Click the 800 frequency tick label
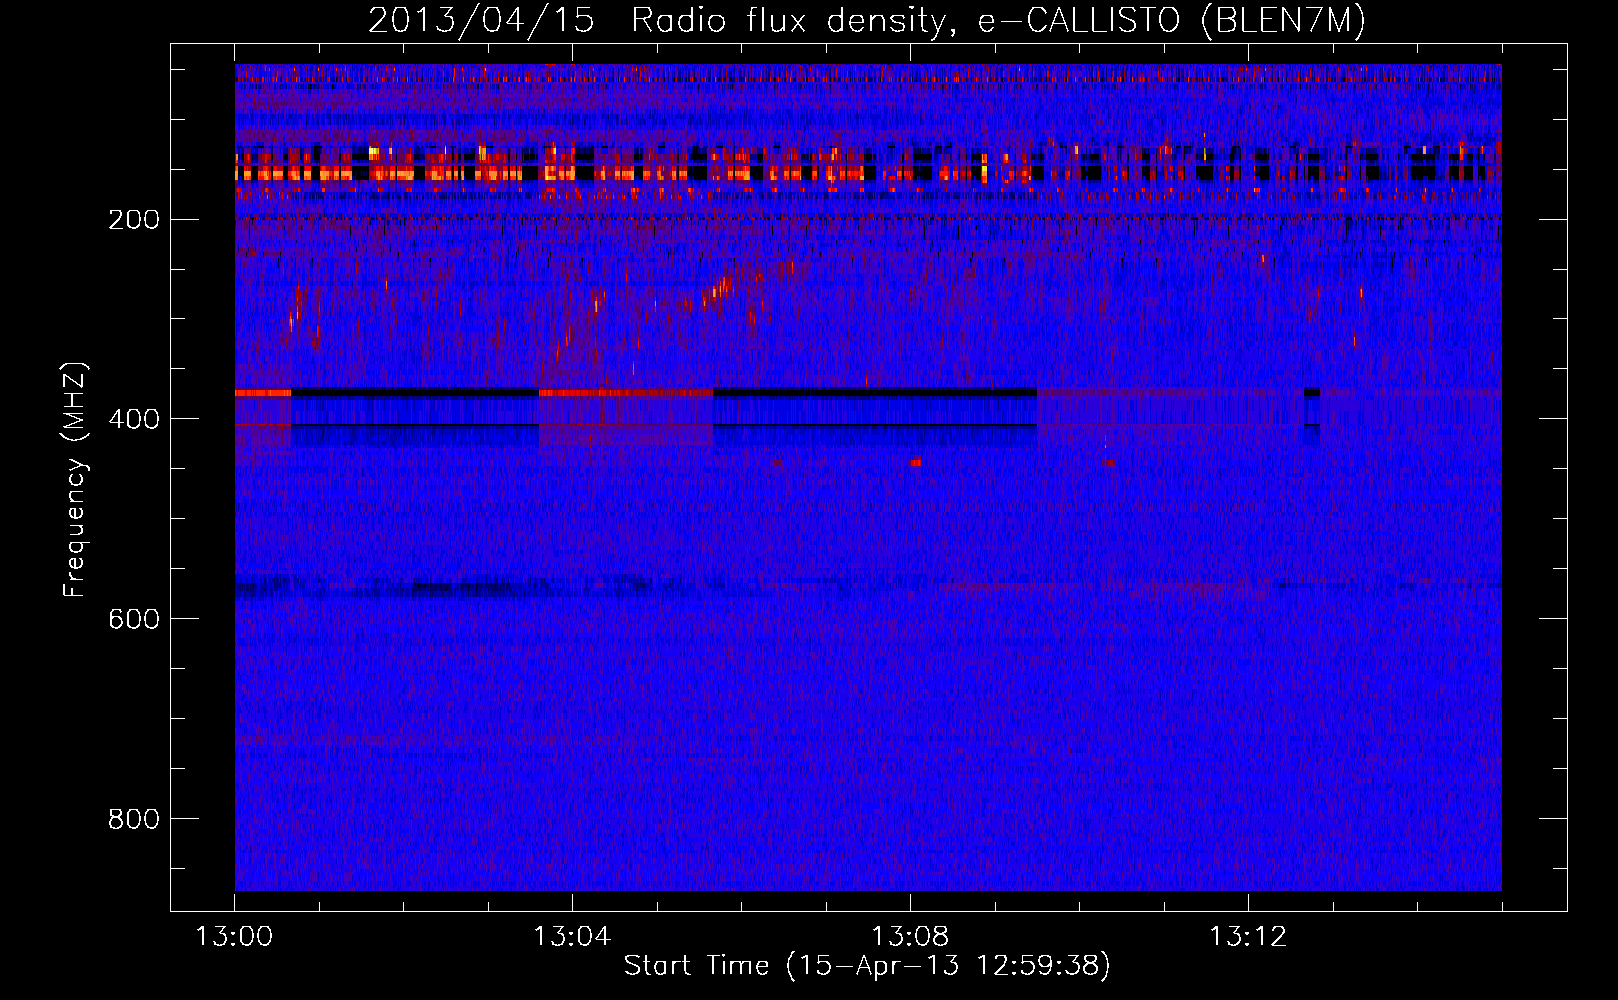1618x1000 pixels. 134,819
